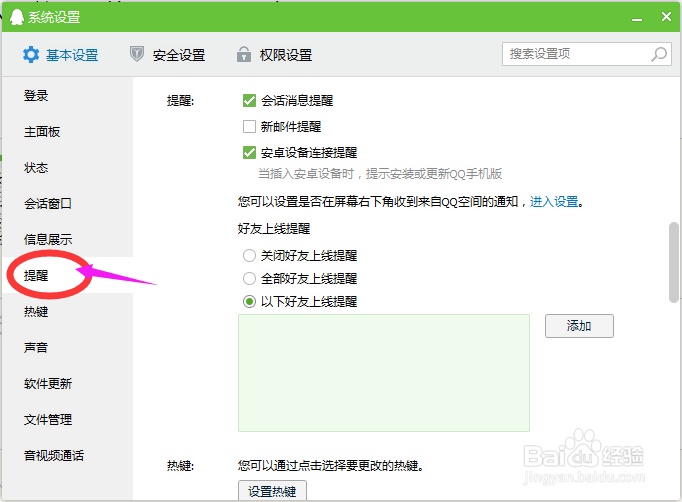Switch to the 权限设置 tab
The height and width of the screenshot is (502, 682).
coord(274,55)
